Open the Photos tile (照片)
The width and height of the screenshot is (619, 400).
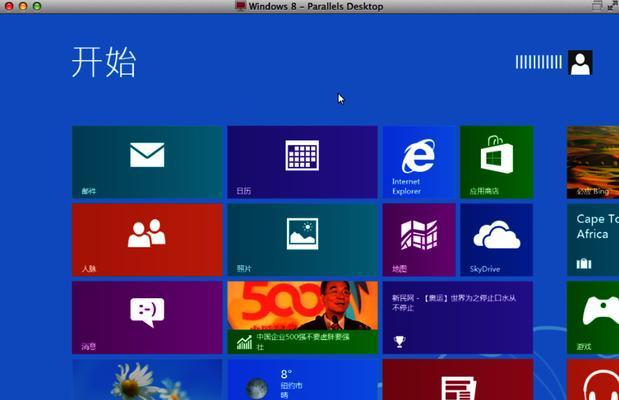click(x=302, y=240)
